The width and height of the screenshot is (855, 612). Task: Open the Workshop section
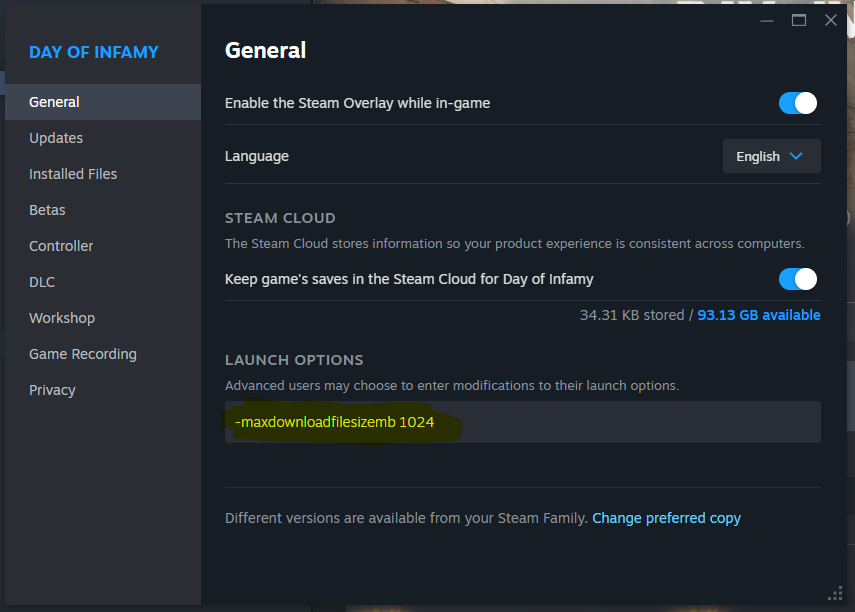pos(62,318)
